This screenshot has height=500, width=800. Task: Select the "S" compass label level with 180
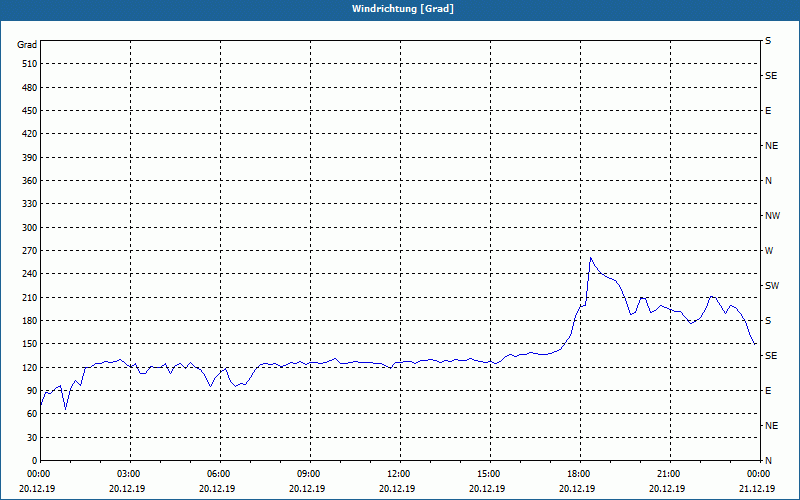coord(768,321)
